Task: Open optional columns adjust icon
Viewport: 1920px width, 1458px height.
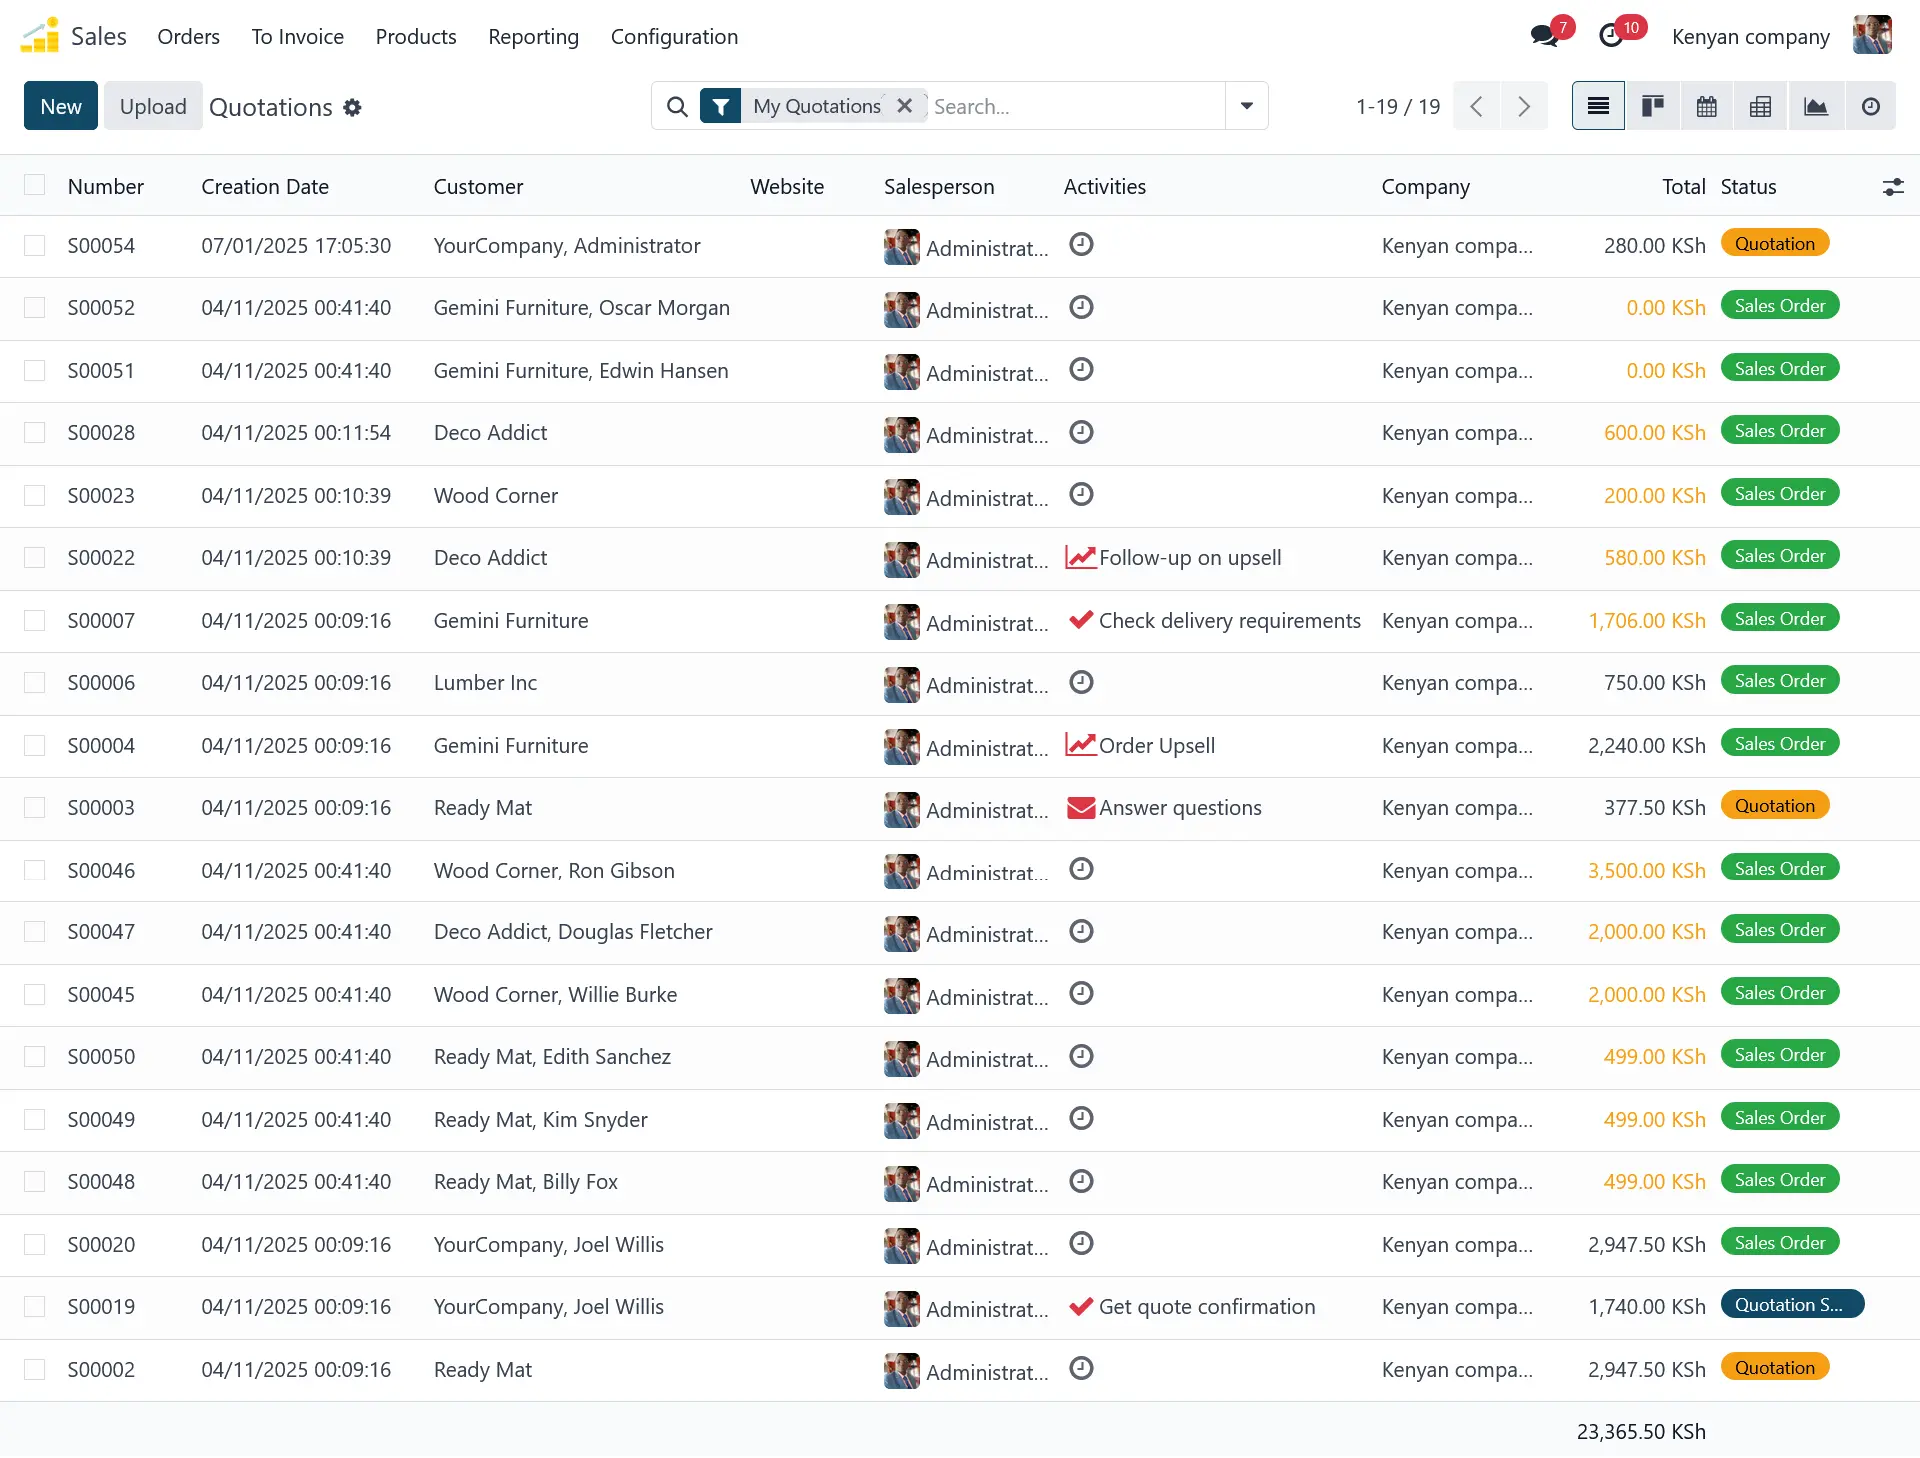Action: (1892, 187)
